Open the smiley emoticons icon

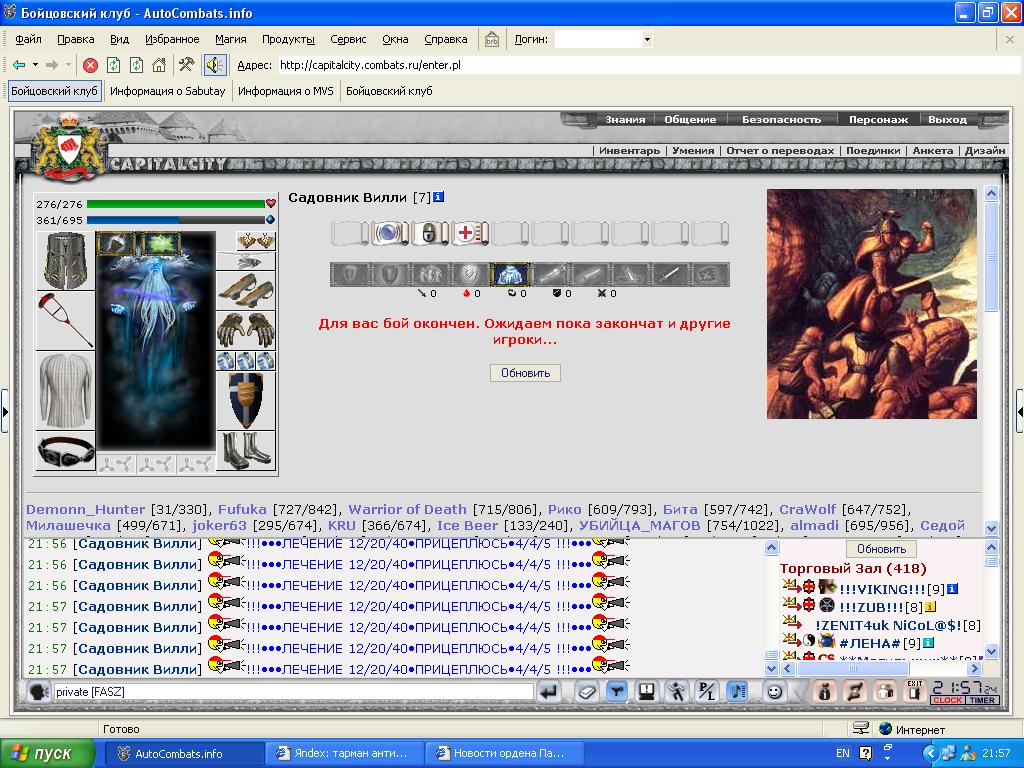coord(775,692)
